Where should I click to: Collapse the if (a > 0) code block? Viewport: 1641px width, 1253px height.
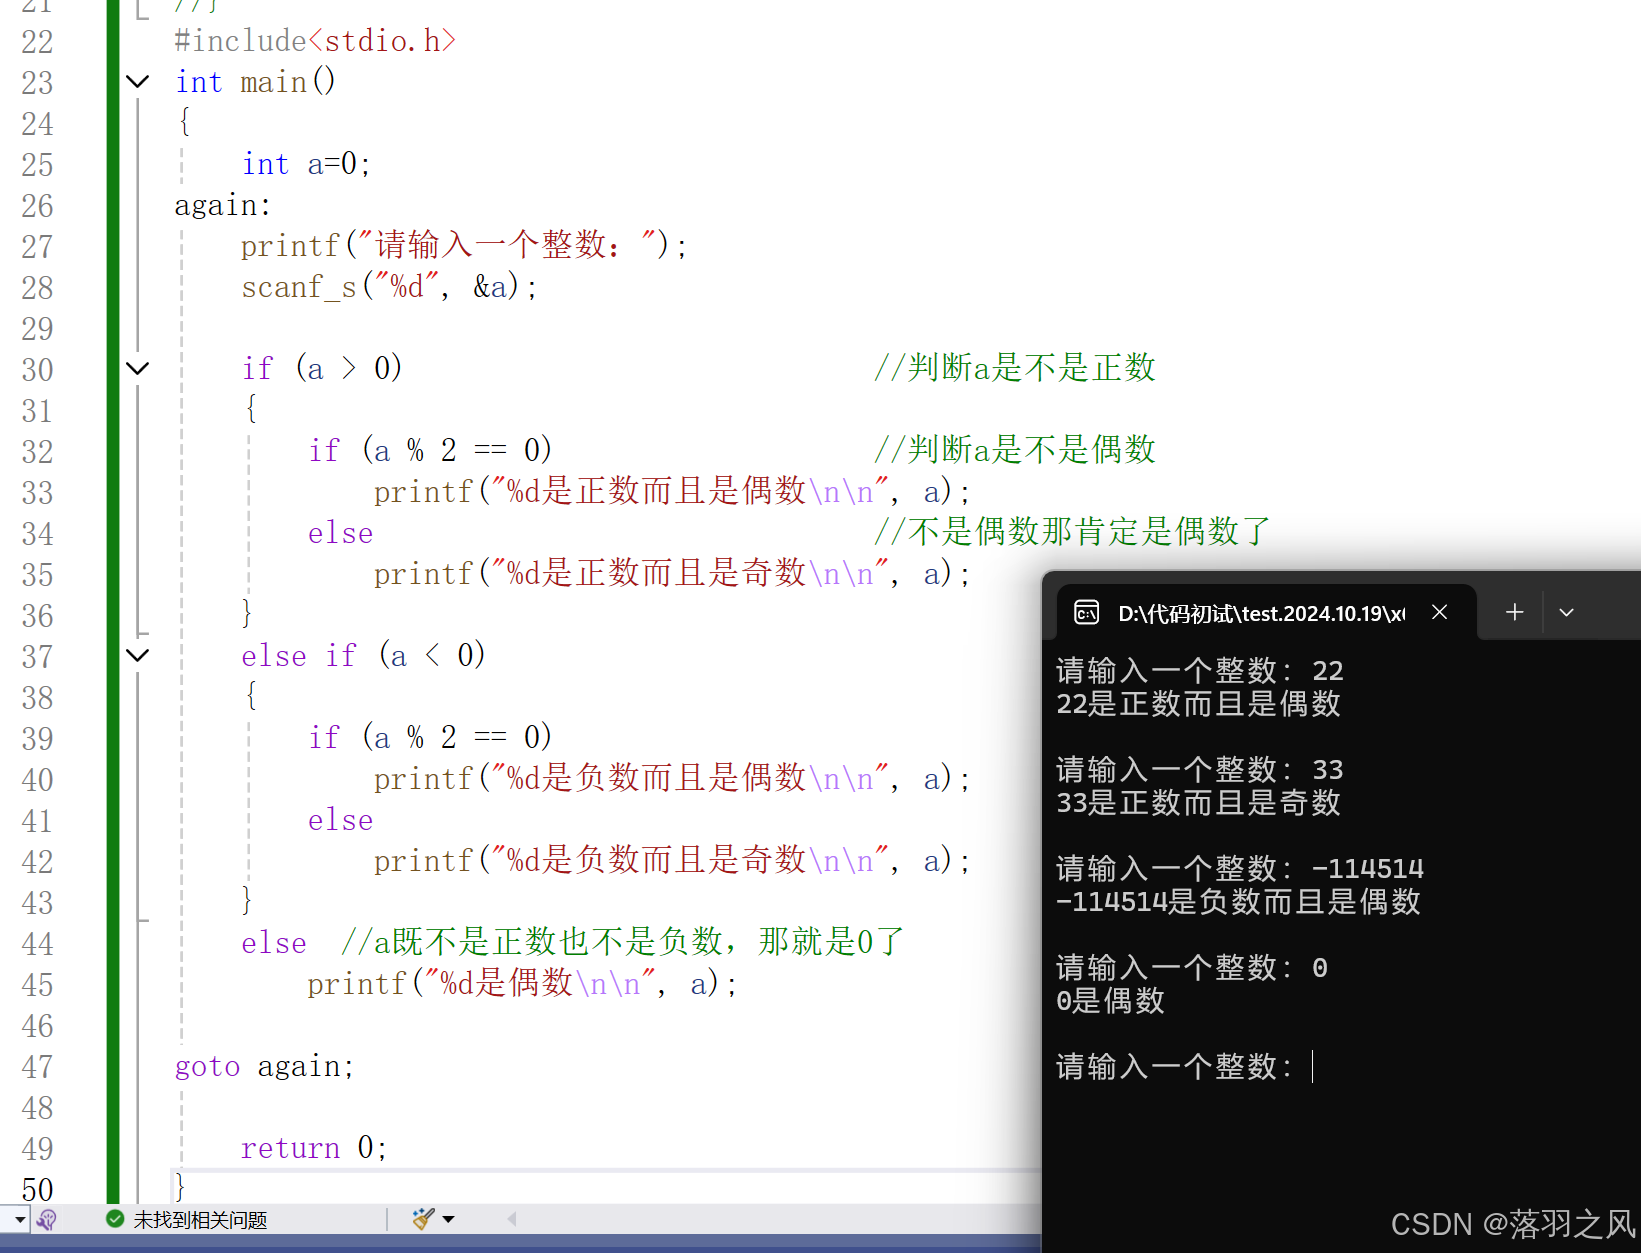137,368
